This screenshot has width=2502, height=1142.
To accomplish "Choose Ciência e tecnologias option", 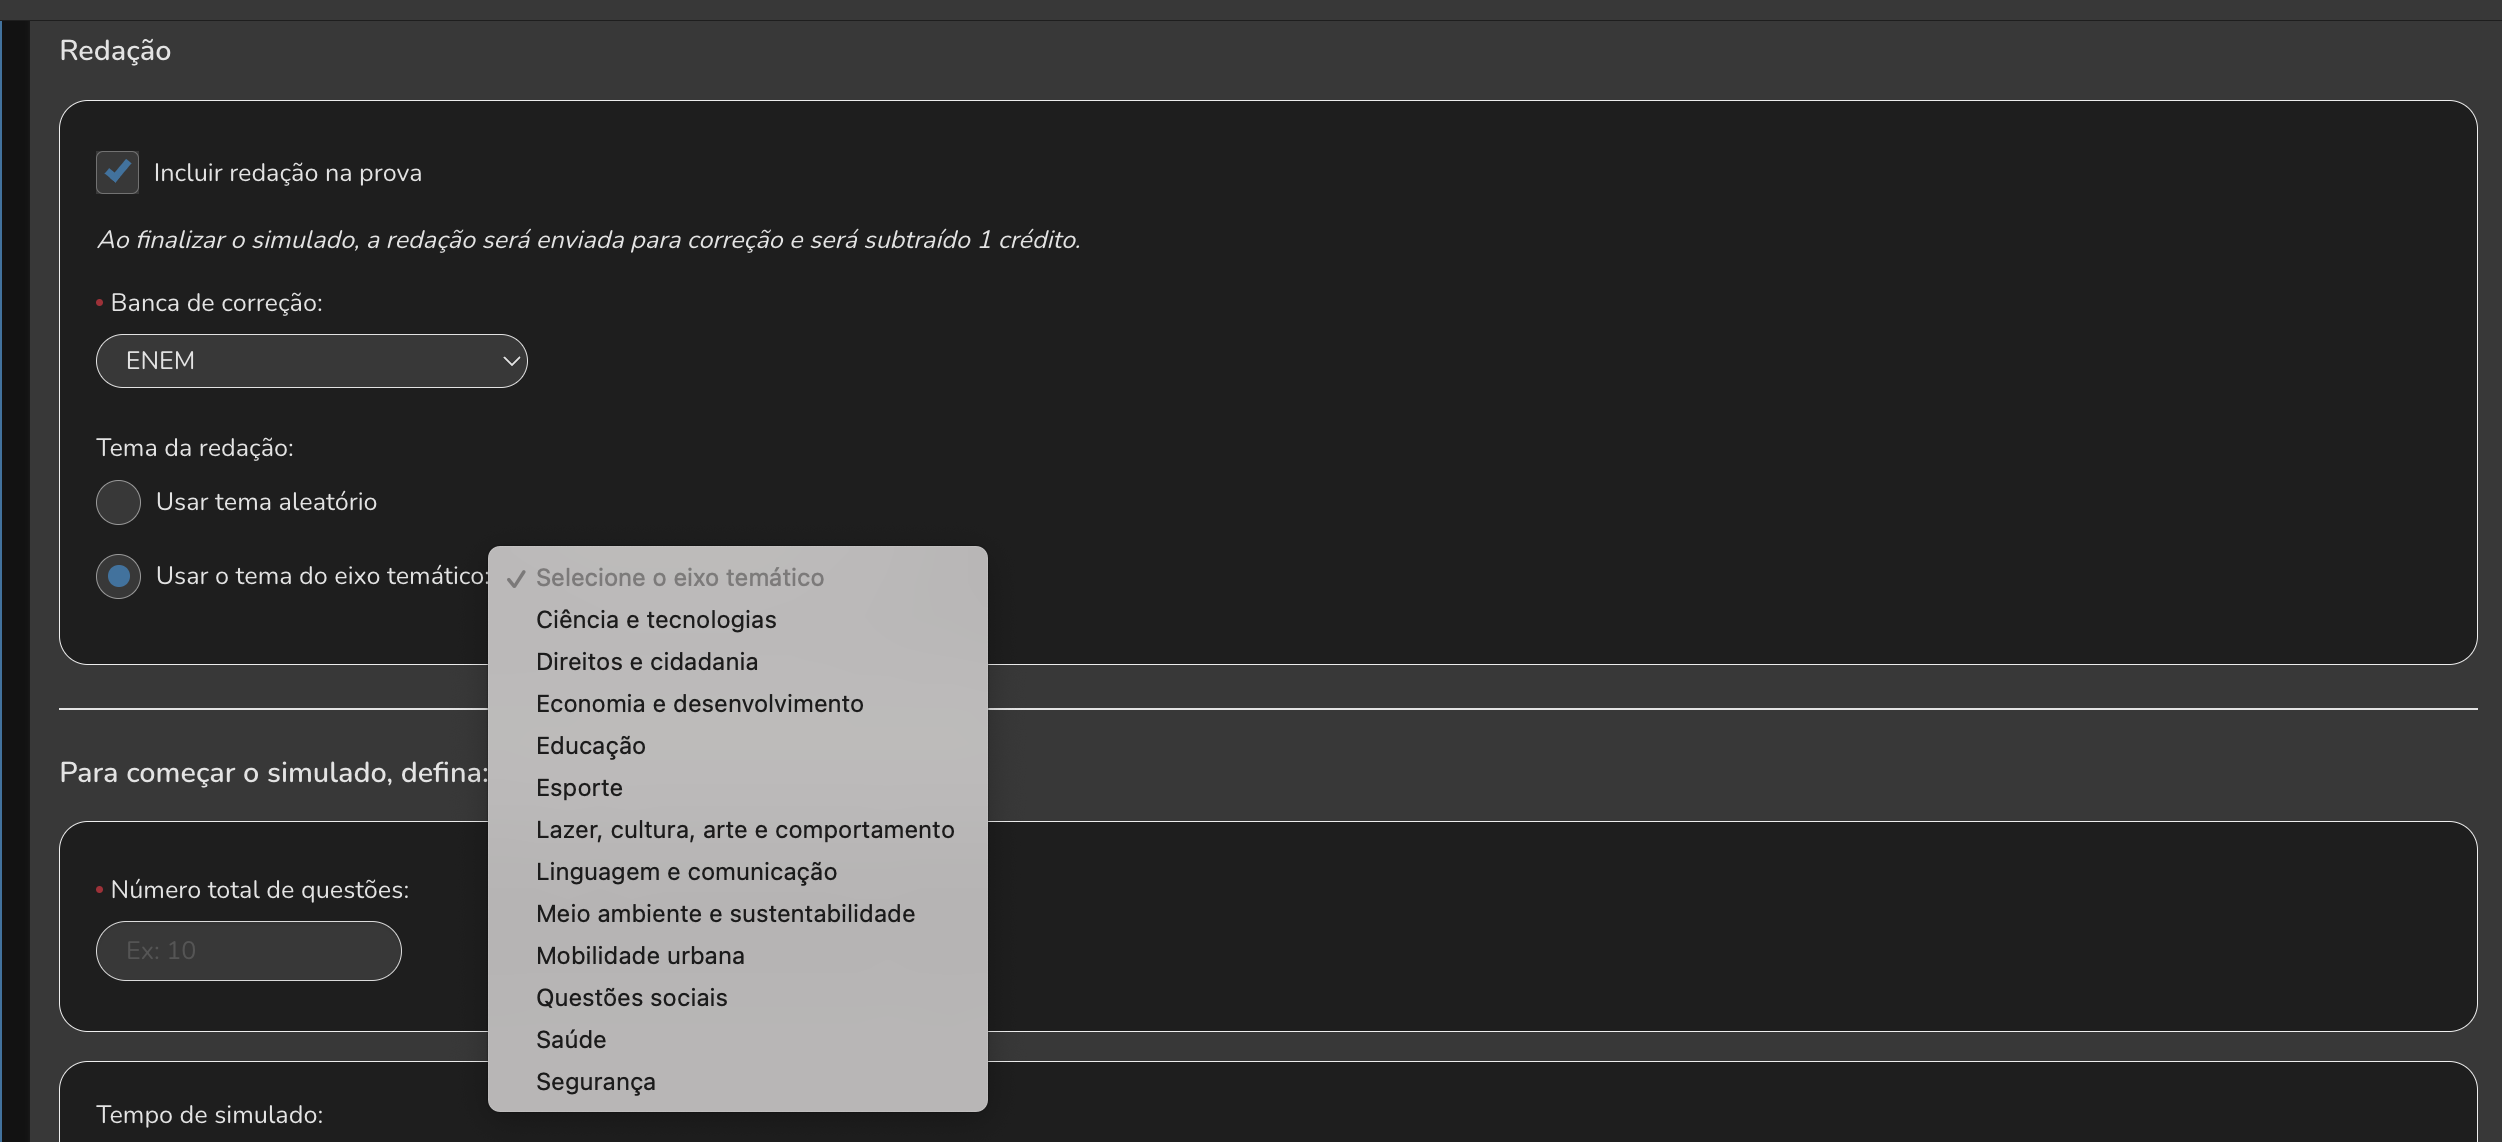I will (x=737, y=620).
